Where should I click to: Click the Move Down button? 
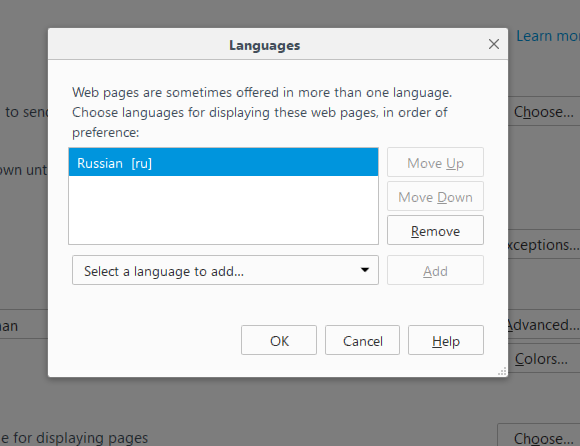(x=435, y=196)
